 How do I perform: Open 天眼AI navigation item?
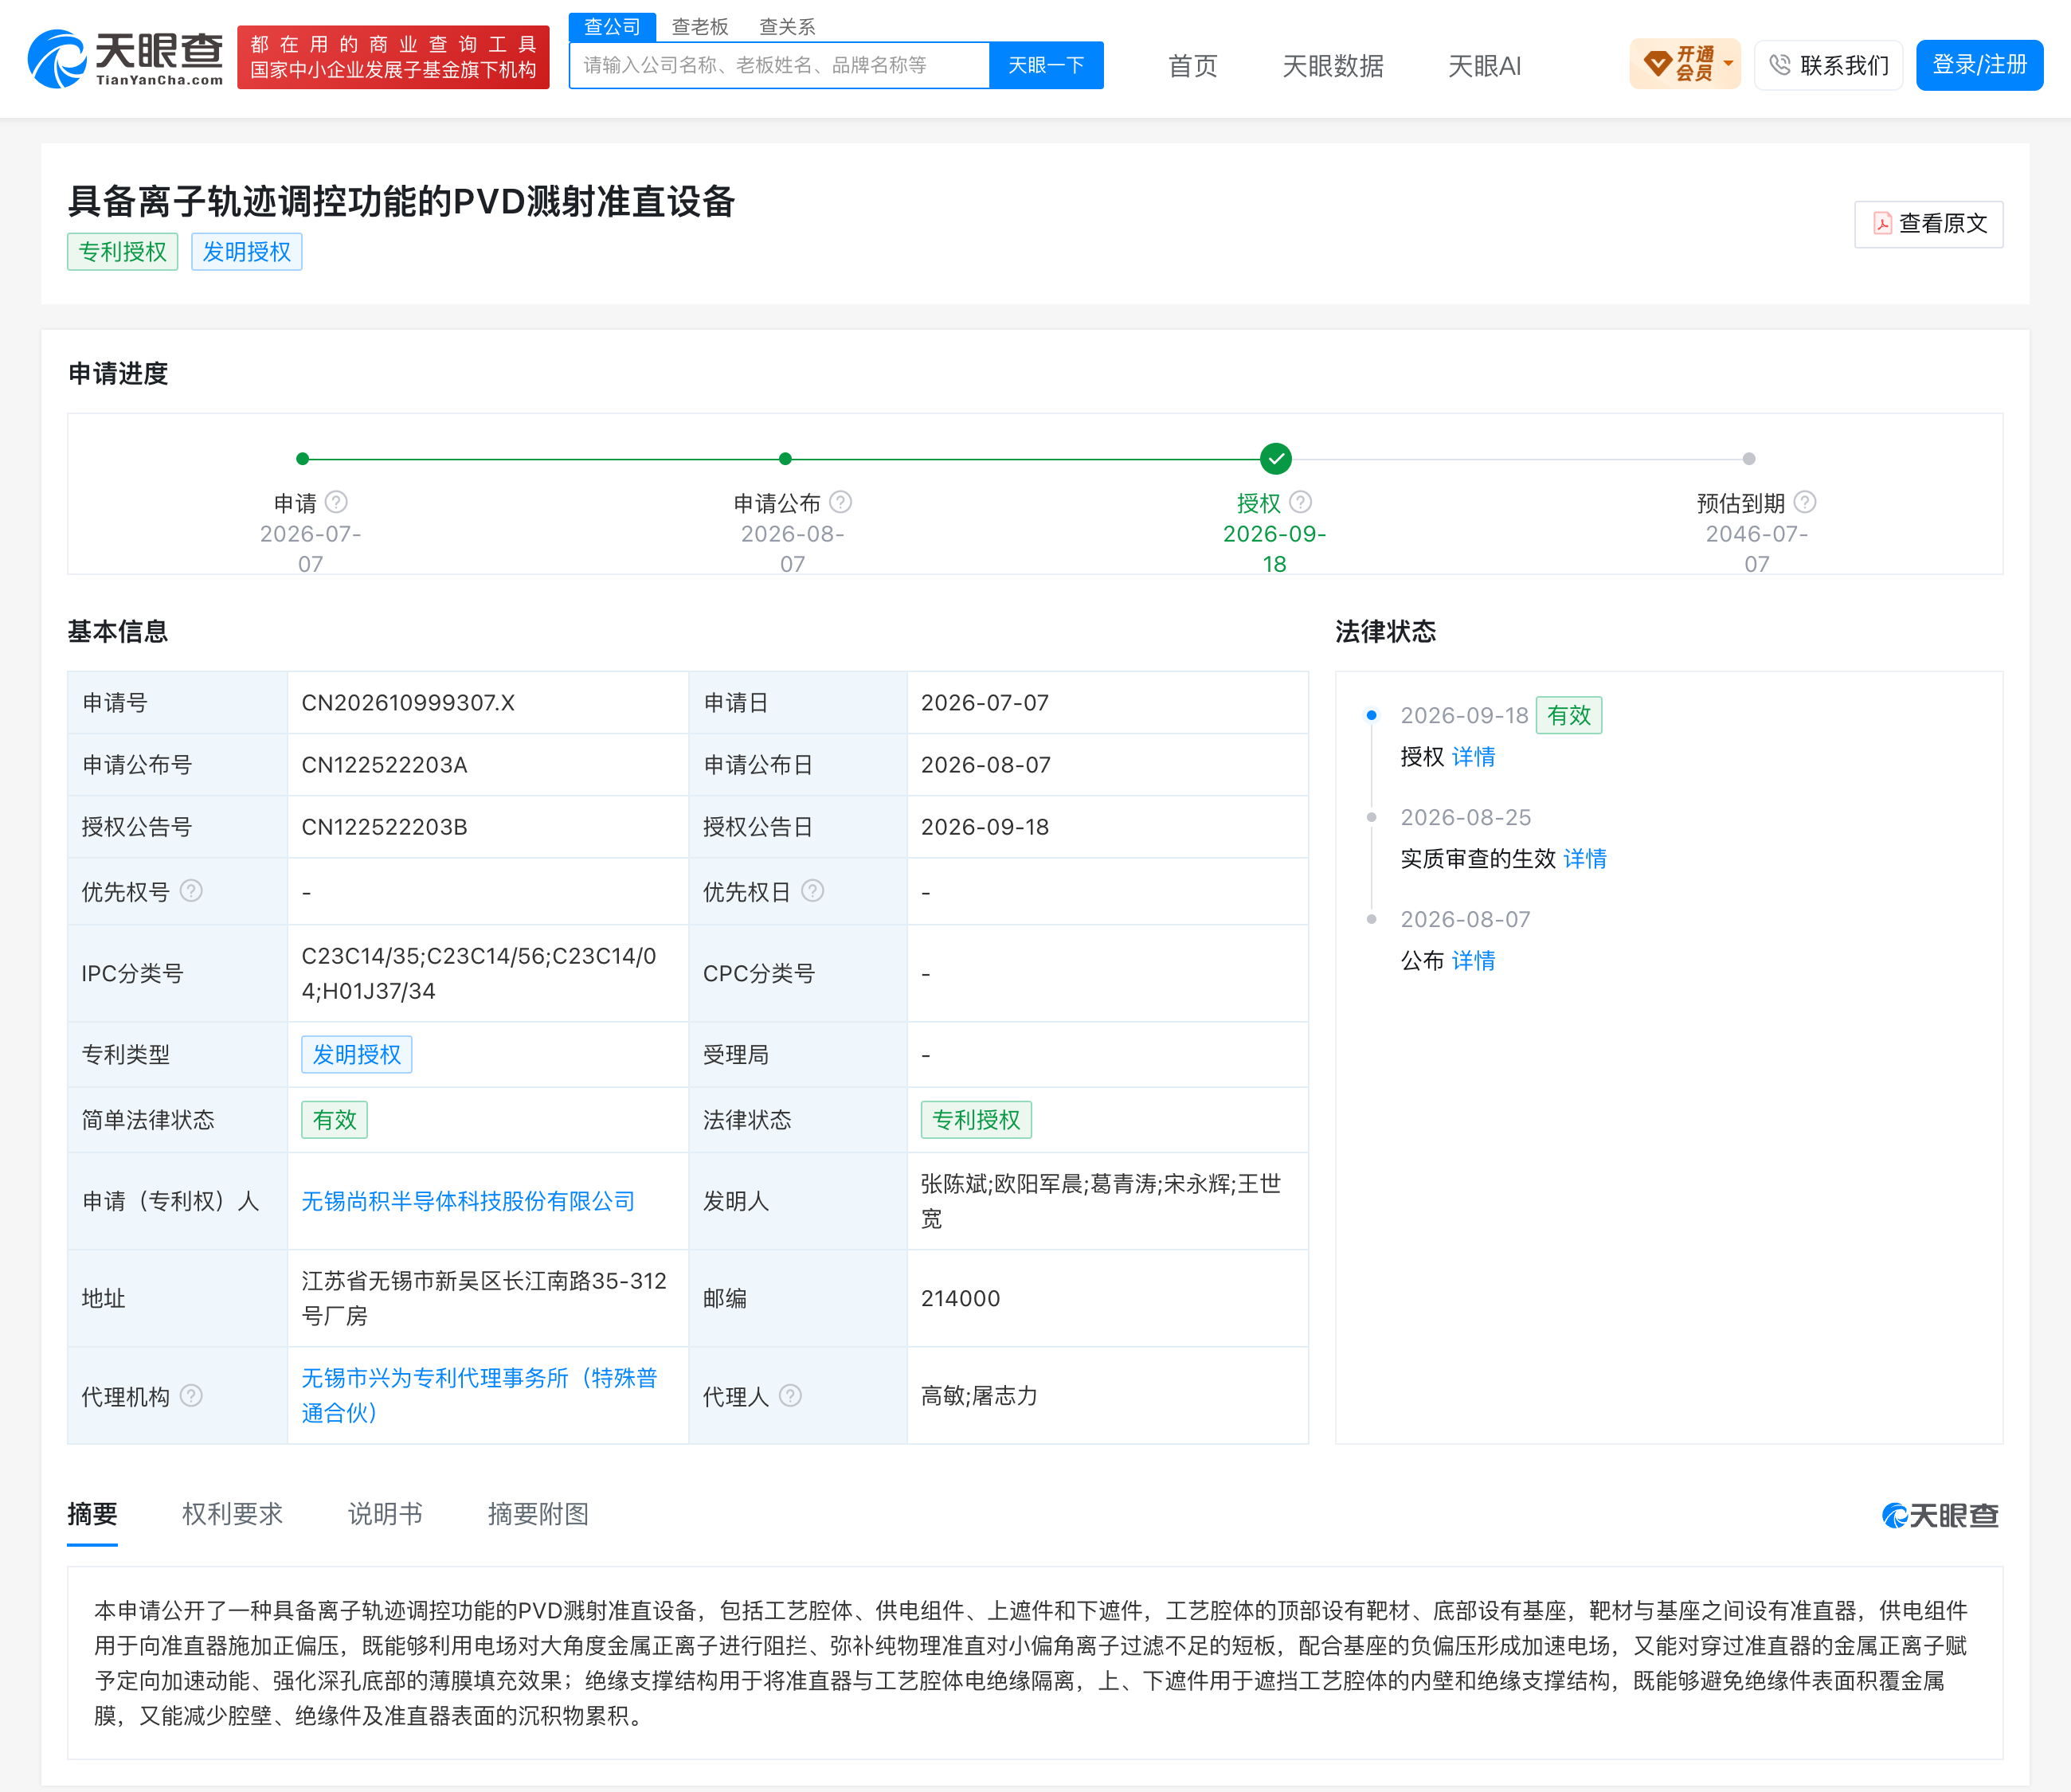pos(1484,66)
